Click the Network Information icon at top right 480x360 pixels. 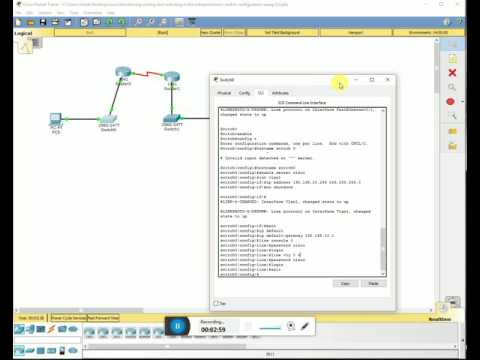(447, 22)
